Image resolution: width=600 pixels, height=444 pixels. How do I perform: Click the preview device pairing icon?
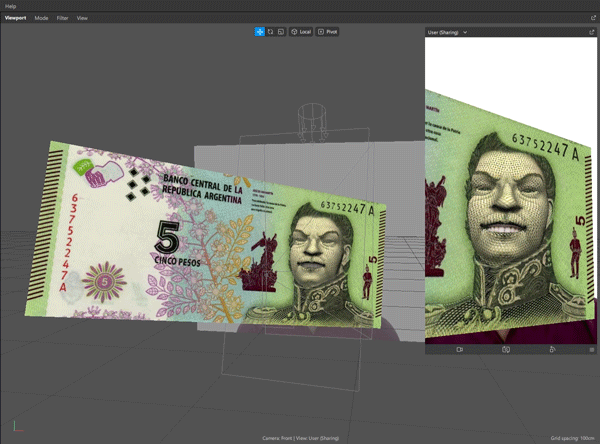click(552, 349)
